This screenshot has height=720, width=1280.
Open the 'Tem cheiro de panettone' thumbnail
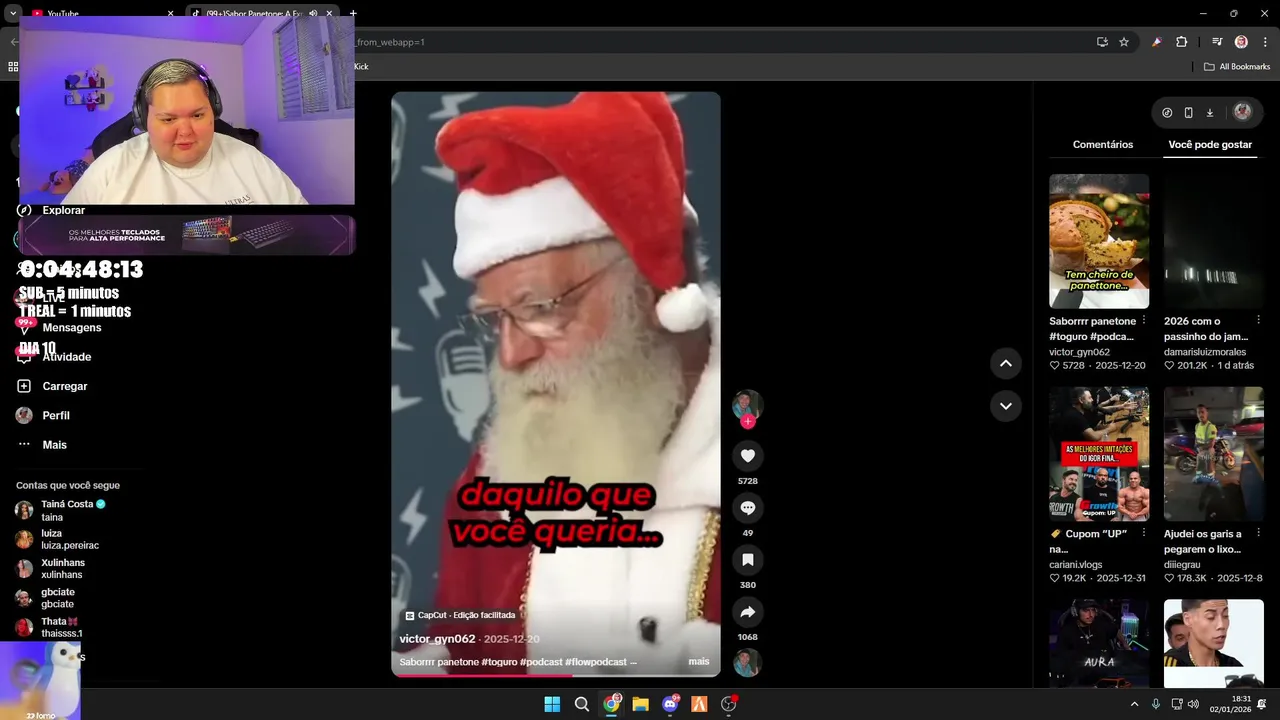(1099, 241)
